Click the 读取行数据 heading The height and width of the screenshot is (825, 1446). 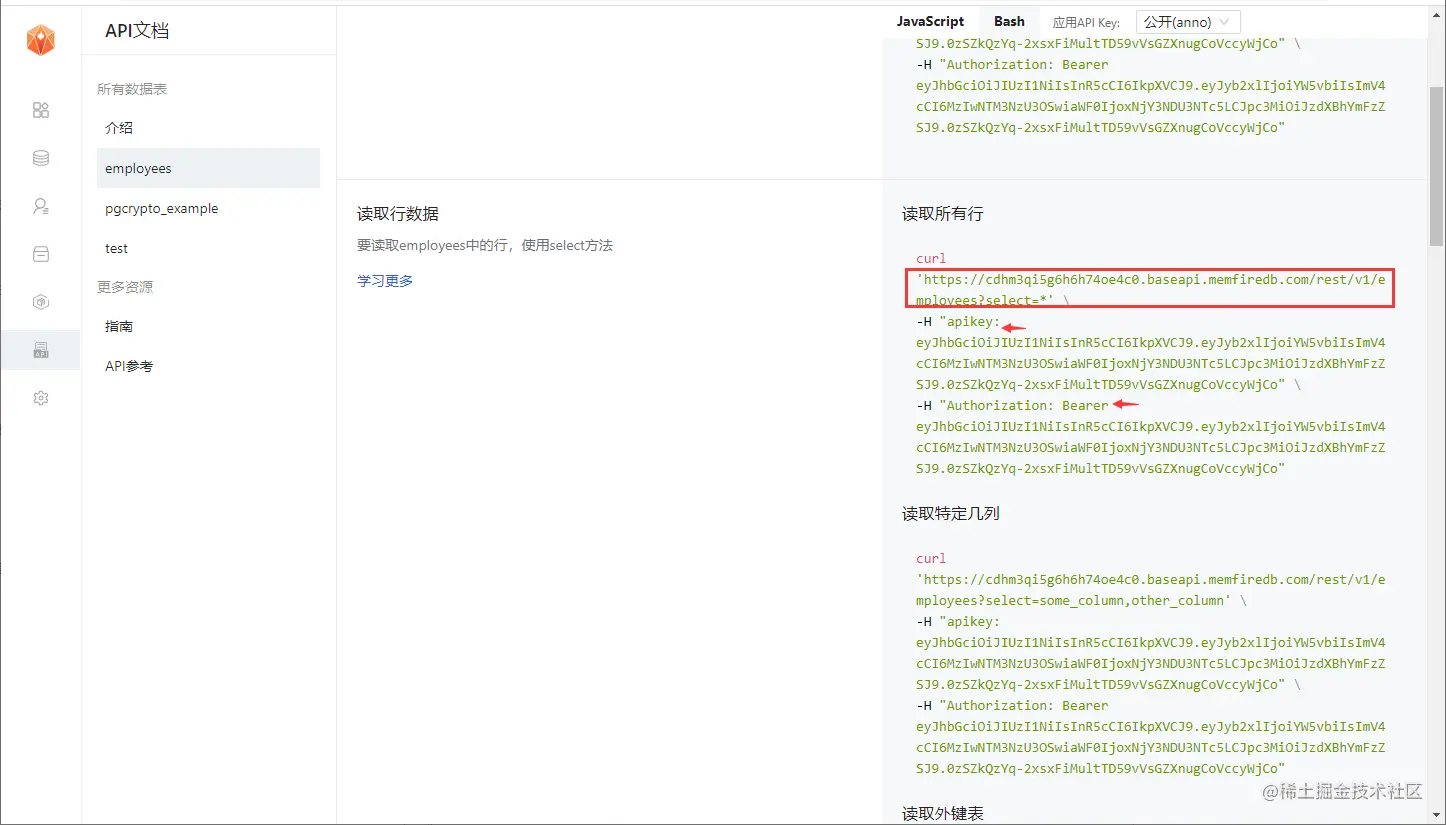coord(398,214)
